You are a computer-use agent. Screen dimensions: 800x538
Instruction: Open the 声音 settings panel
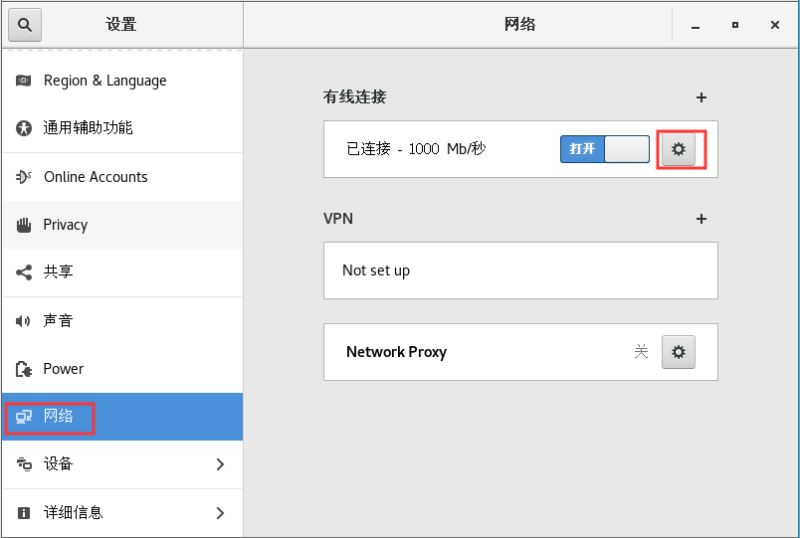(x=58, y=321)
